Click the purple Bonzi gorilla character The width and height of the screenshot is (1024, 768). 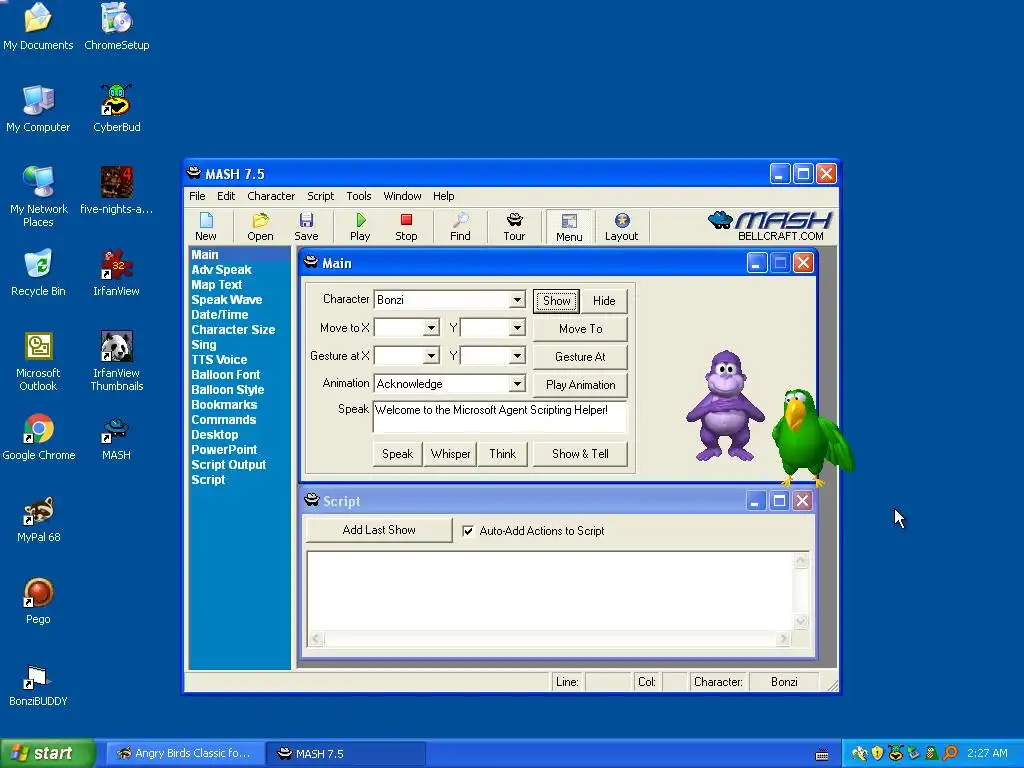[x=725, y=406]
